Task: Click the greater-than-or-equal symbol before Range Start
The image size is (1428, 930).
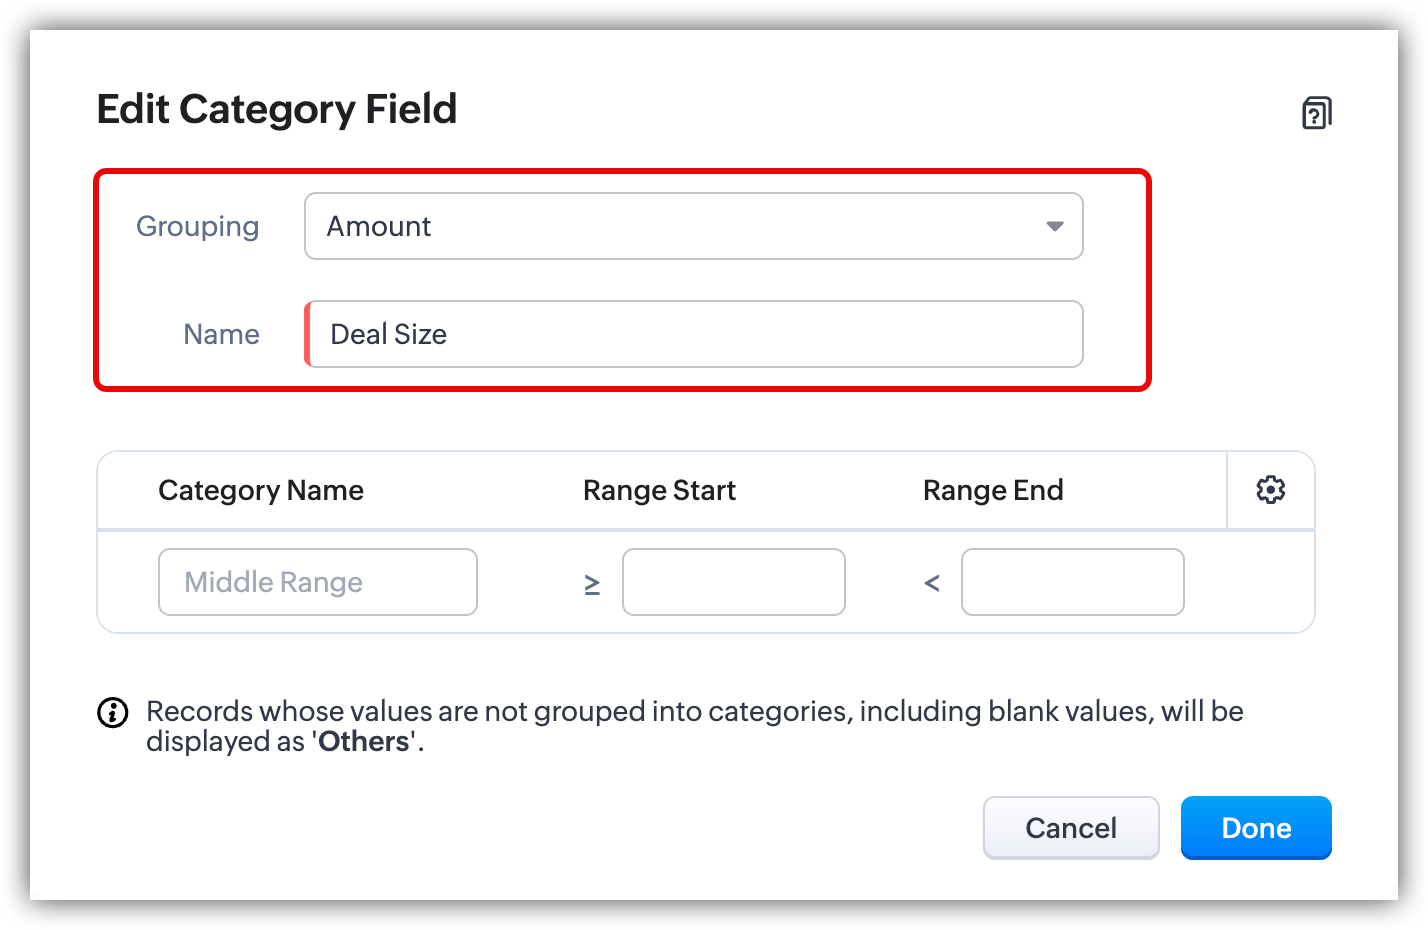Action: click(592, 583)
